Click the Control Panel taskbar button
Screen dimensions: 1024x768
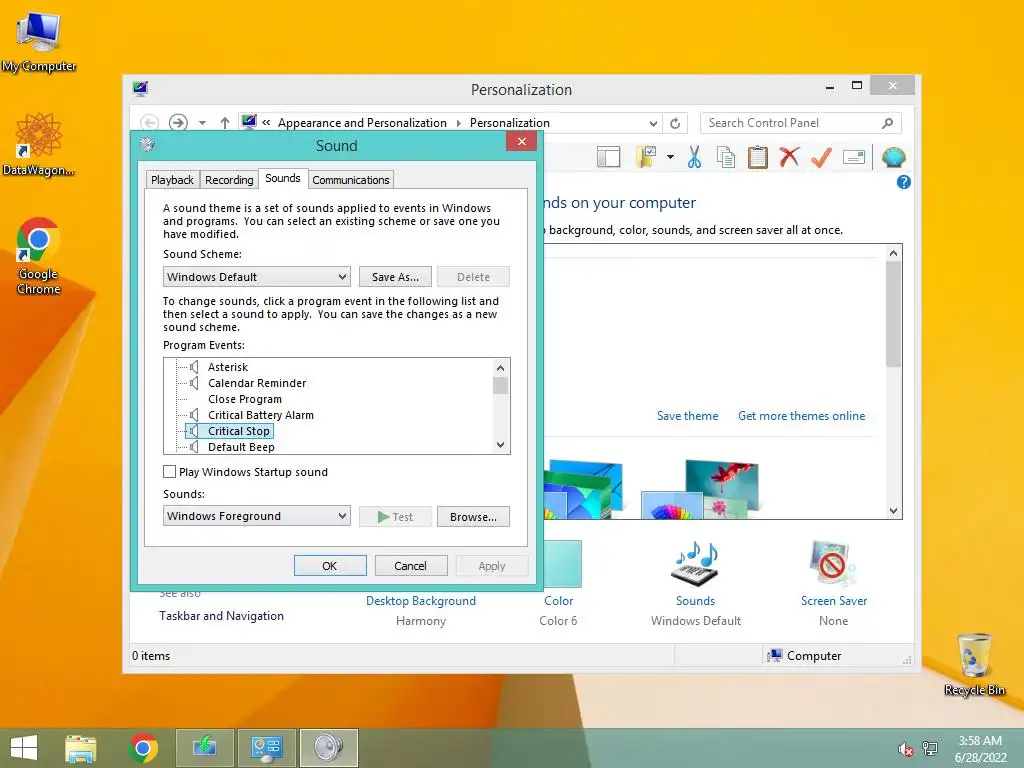point(266,748)
